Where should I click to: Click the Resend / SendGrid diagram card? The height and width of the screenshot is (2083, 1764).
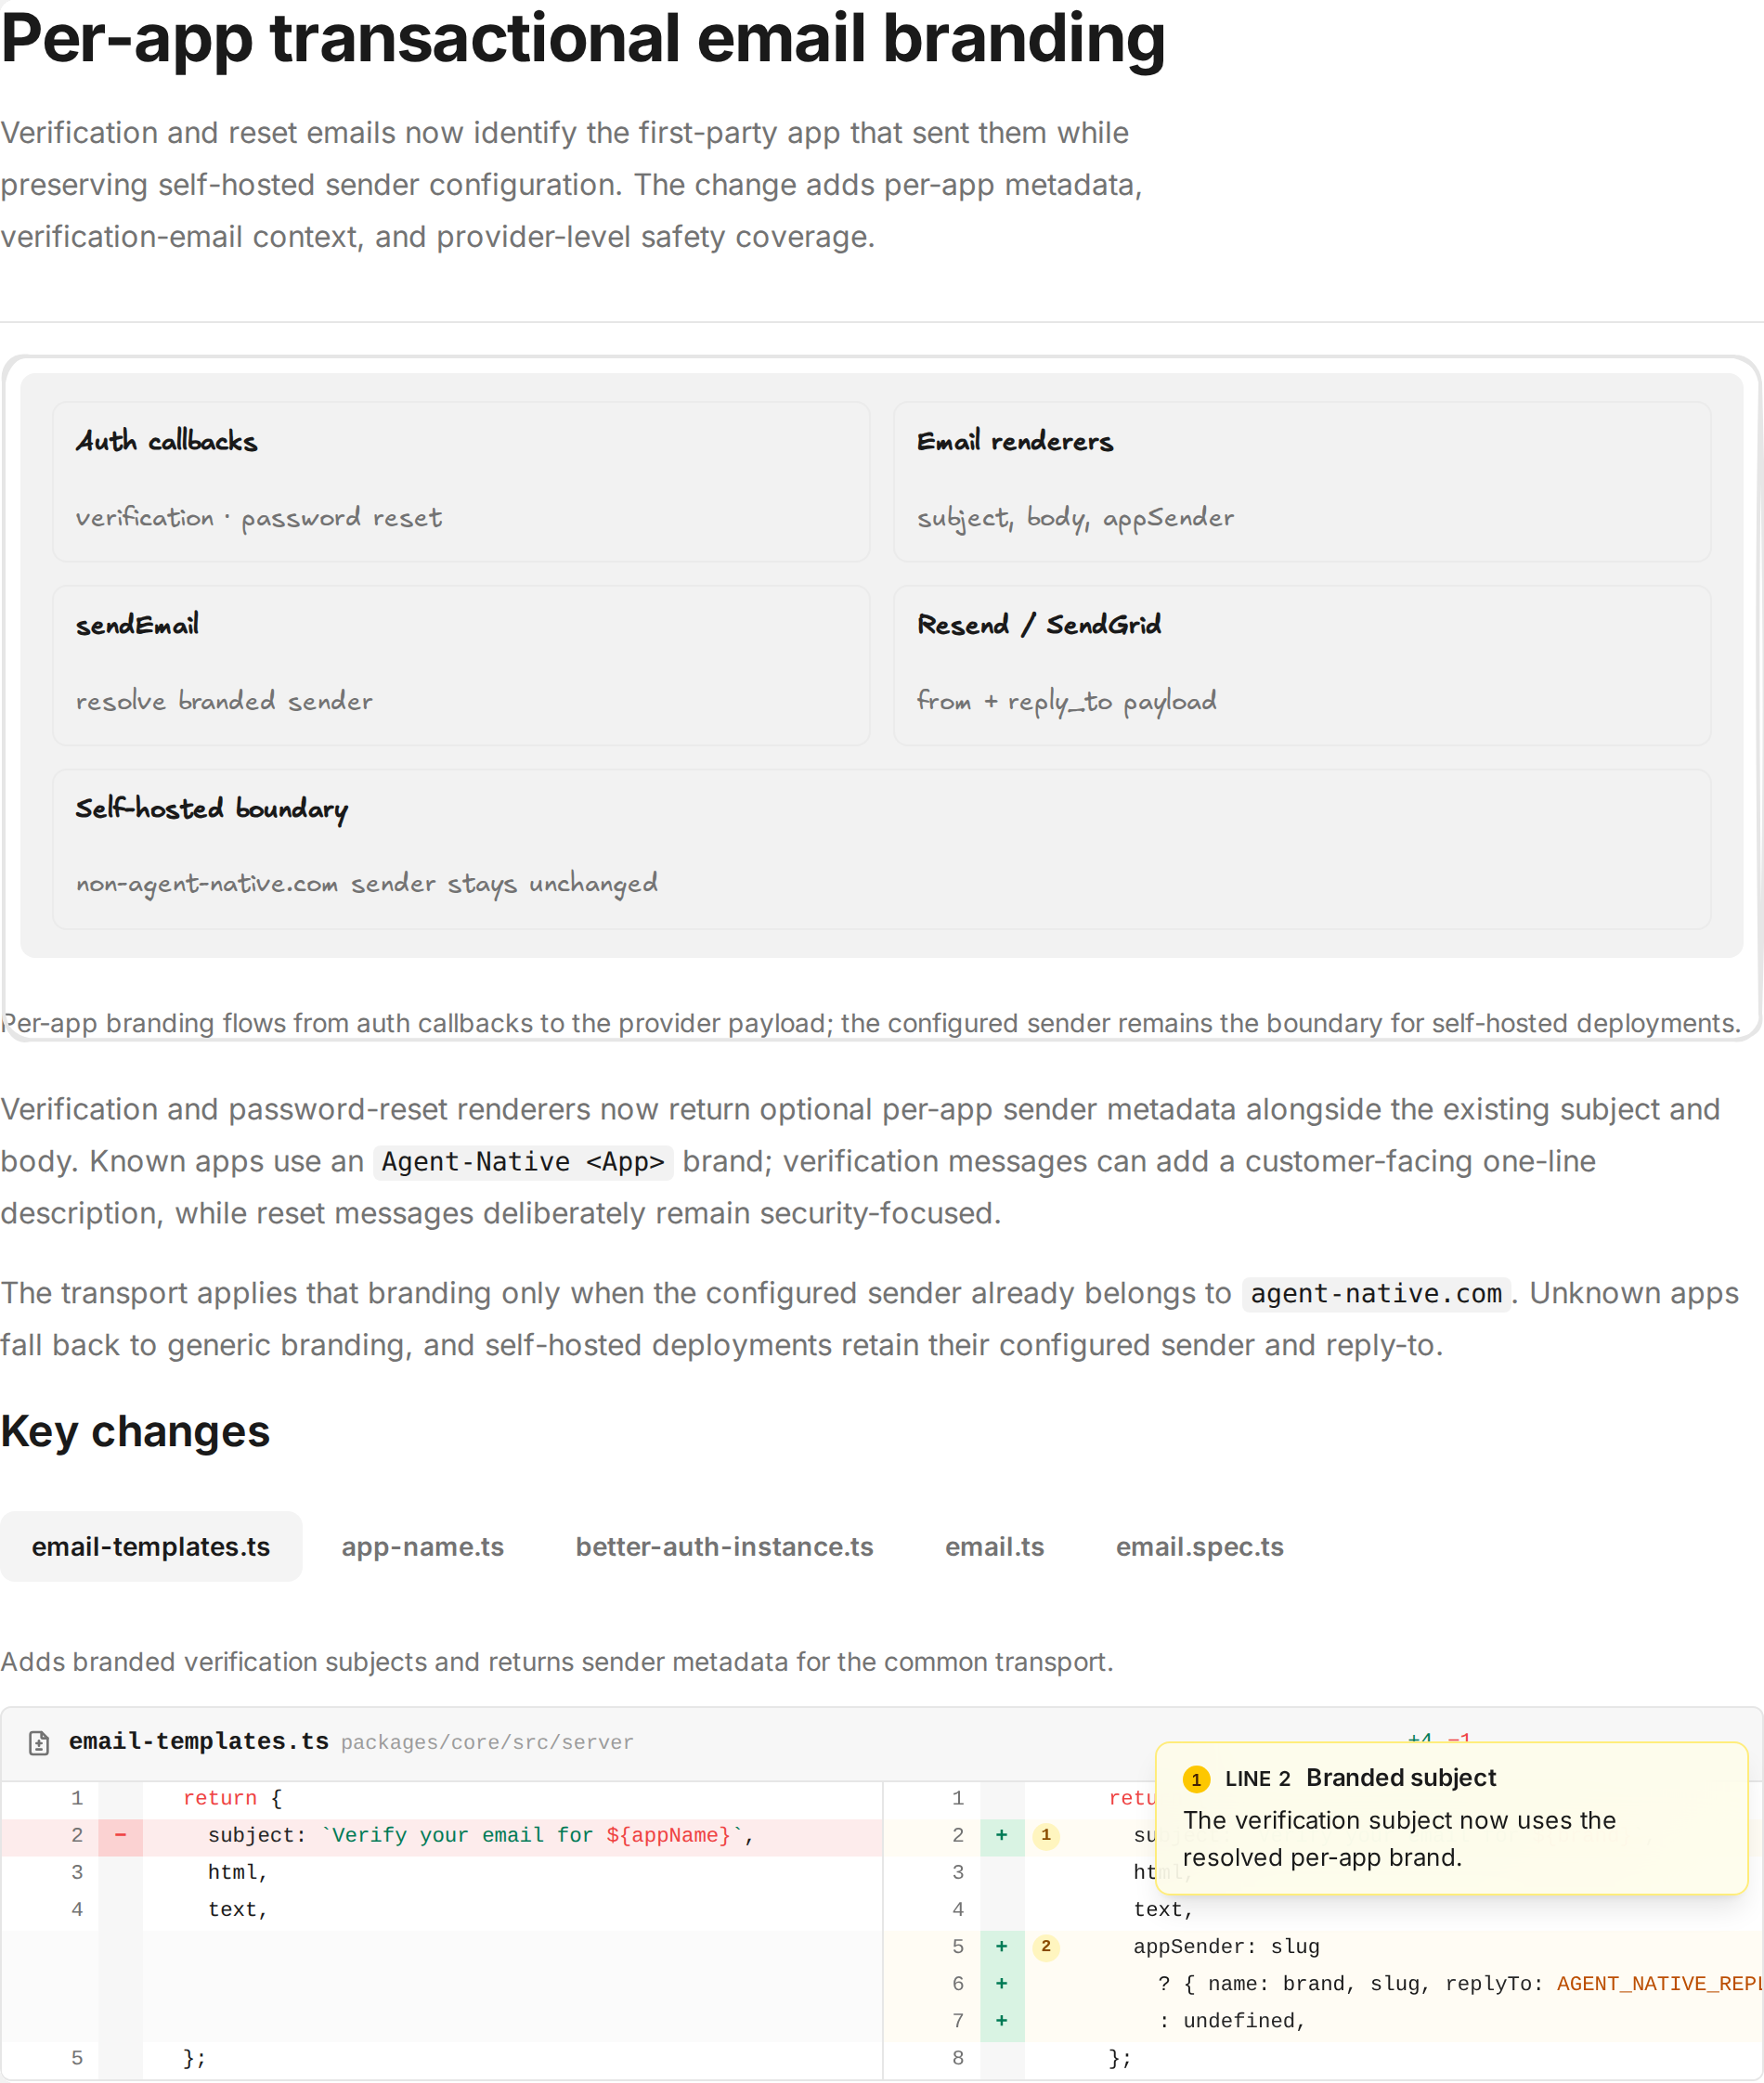[1302, 665]
